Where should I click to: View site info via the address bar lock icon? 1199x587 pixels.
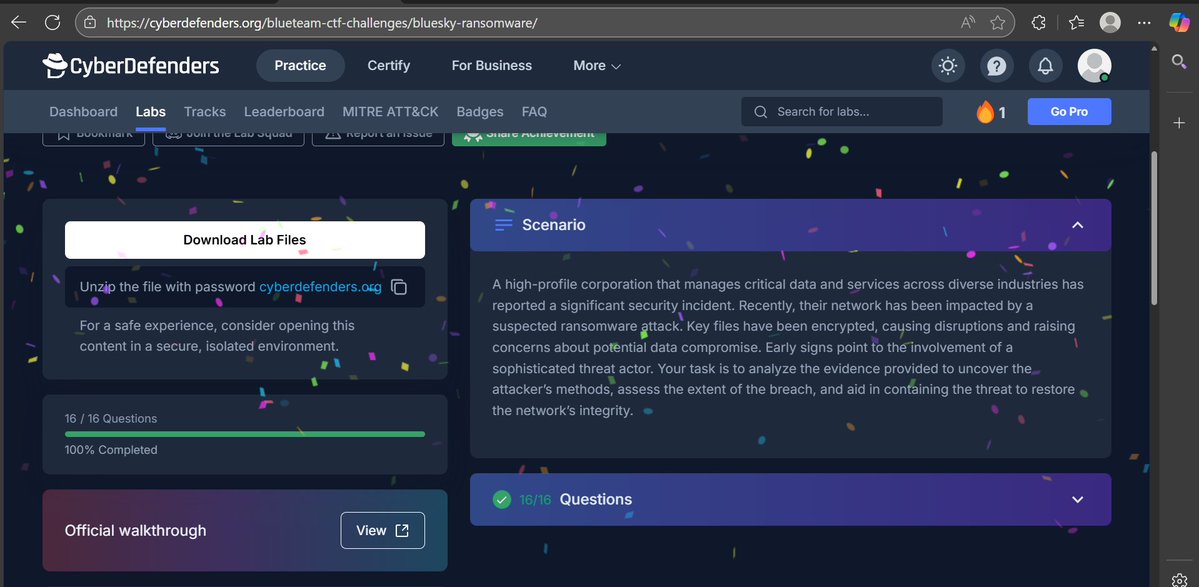90,23
